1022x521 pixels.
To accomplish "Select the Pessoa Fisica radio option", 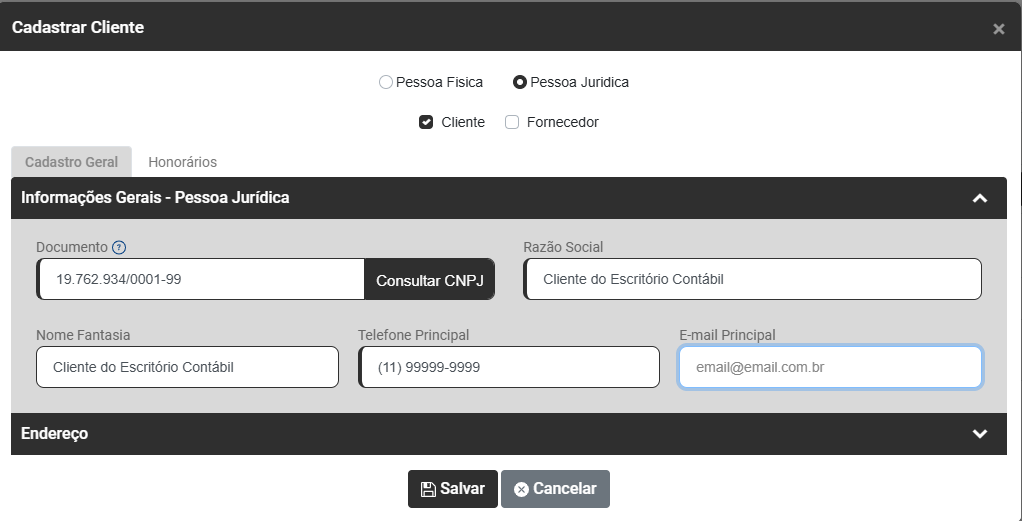I will pos(386,83).
